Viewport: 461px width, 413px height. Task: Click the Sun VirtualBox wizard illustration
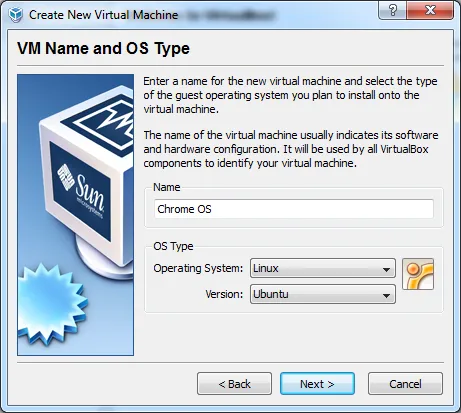(x=76, y=215)
